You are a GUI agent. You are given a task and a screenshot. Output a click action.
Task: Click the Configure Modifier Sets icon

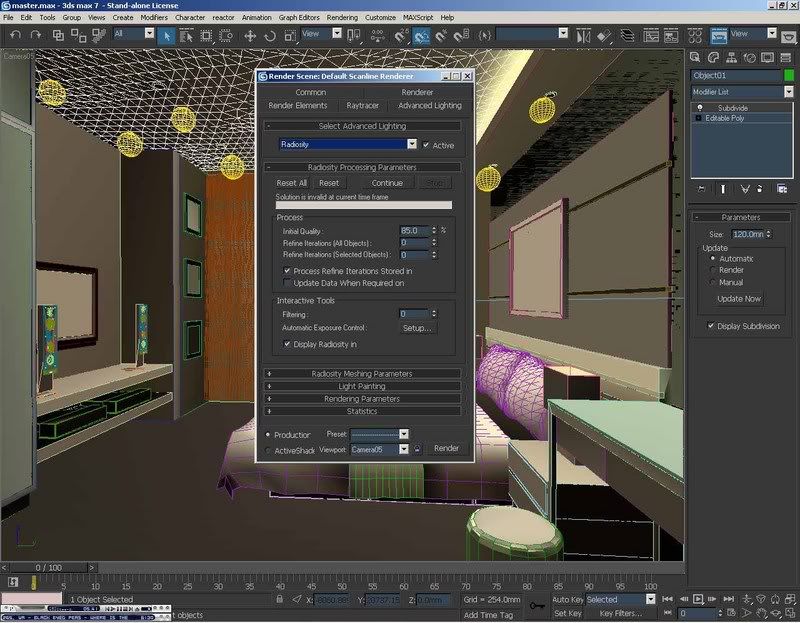click(x=781, y=188)
